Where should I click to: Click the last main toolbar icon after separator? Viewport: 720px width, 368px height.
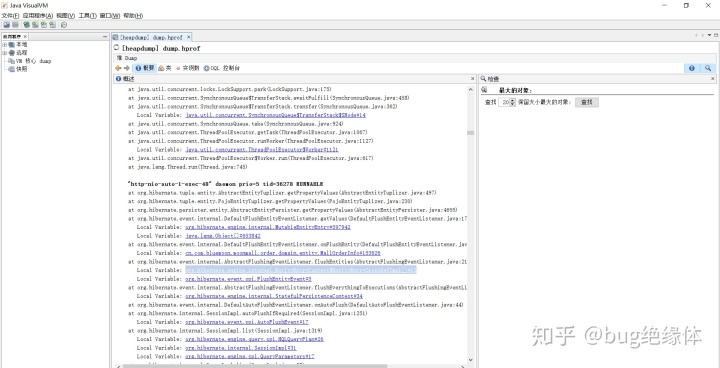coord(64,25)
